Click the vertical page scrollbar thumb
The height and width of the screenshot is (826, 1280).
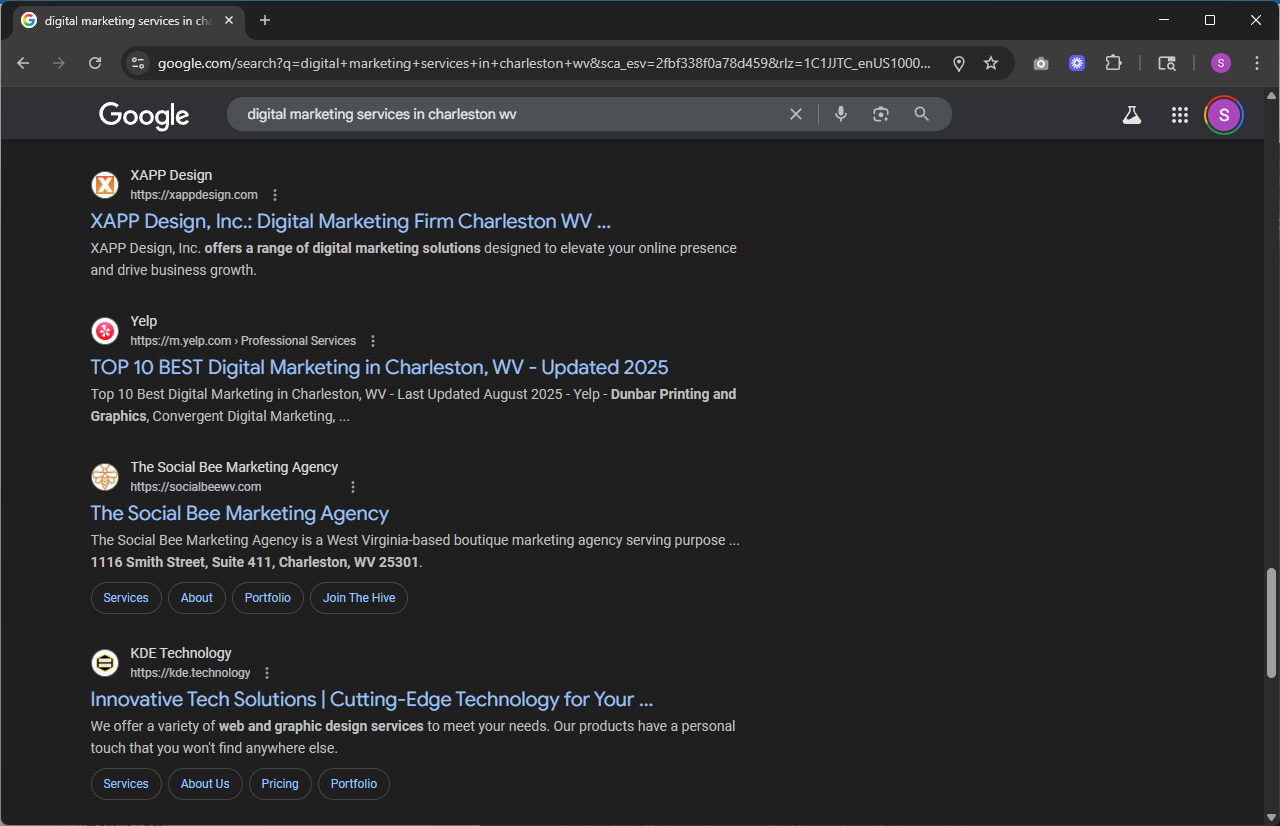1271,622
